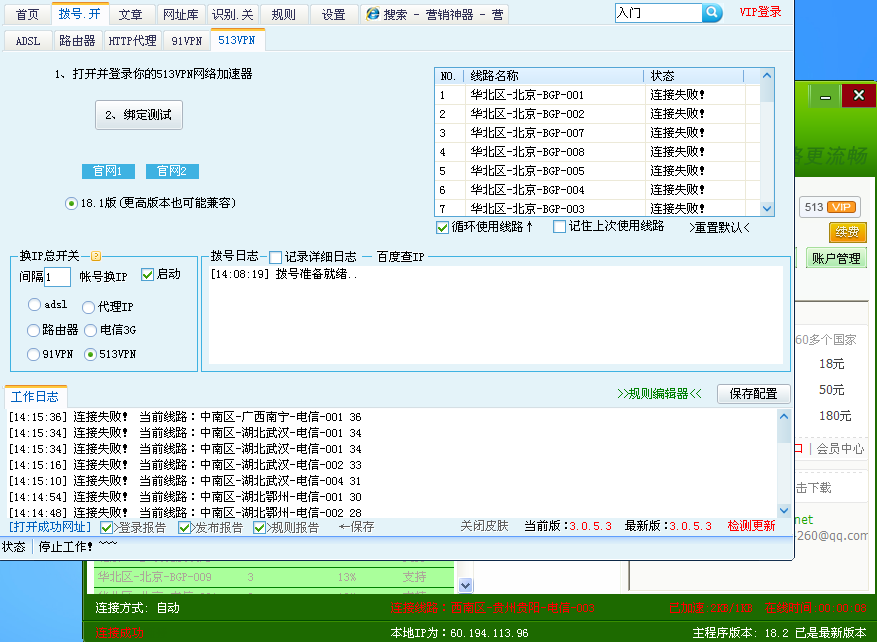The width and height of the screenshot is (877, 642).
Task: Click the blue magnifier search icon
Action: coord(713,13)
